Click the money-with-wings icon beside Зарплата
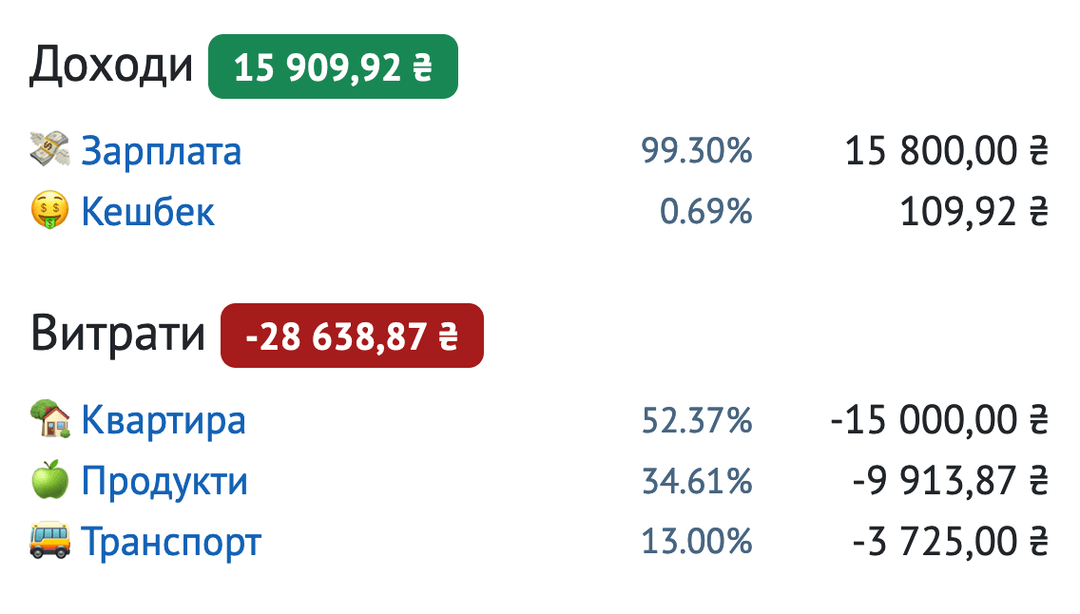This screenshot has height=614, width=1080. (50, 152)
